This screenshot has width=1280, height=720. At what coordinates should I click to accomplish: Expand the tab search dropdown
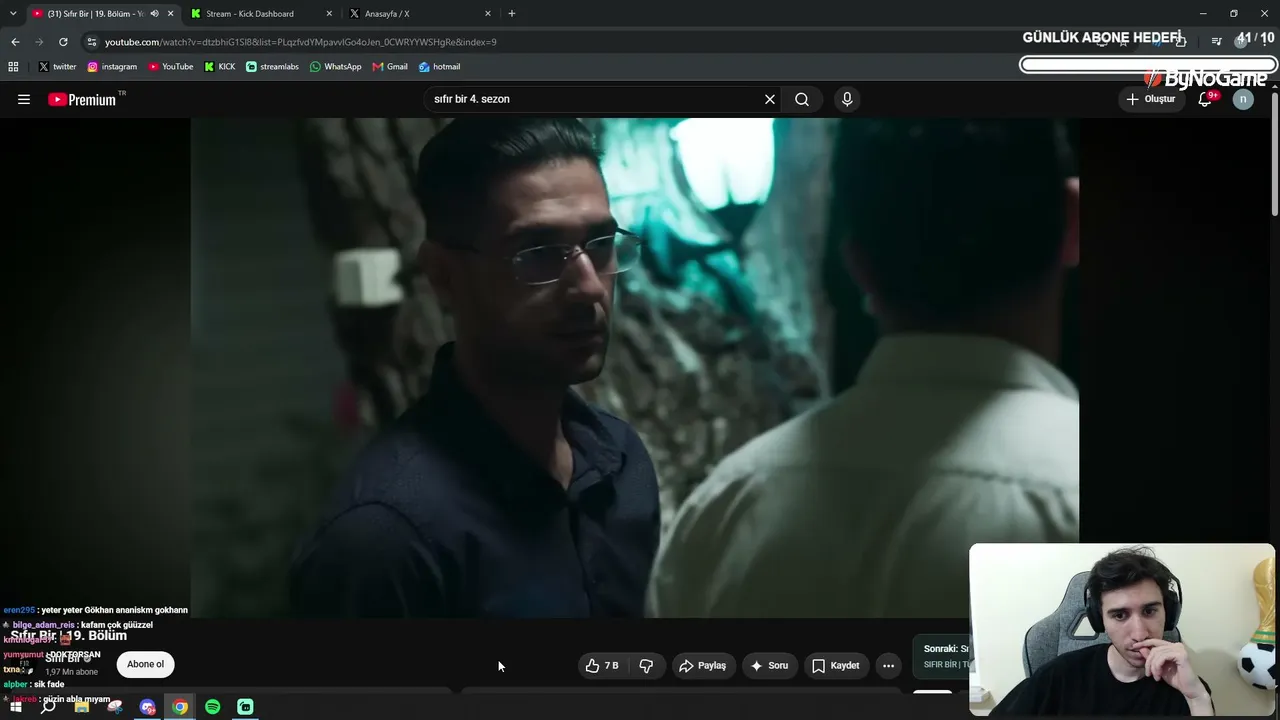(x=13, y=14)
